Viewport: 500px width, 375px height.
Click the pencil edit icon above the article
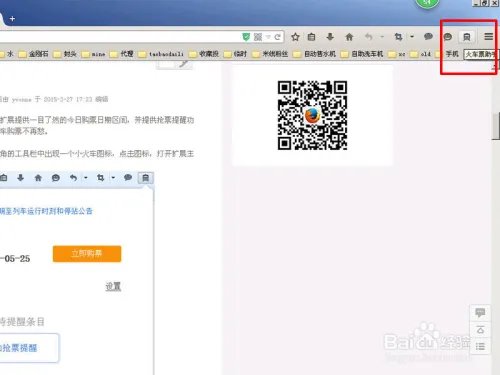(183, 63)
